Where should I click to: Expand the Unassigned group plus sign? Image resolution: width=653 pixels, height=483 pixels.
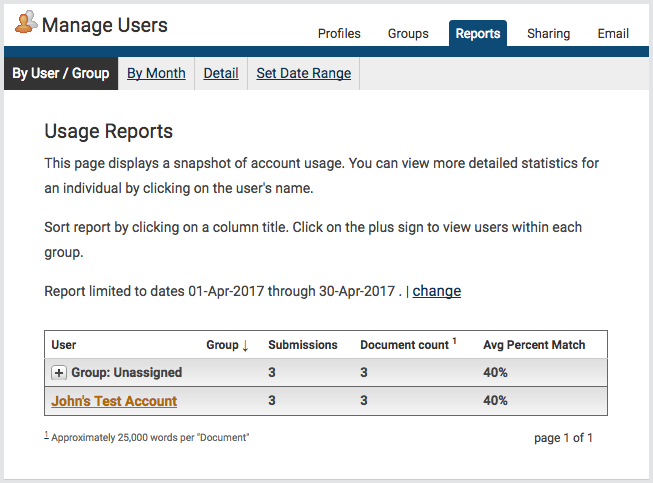59,373
